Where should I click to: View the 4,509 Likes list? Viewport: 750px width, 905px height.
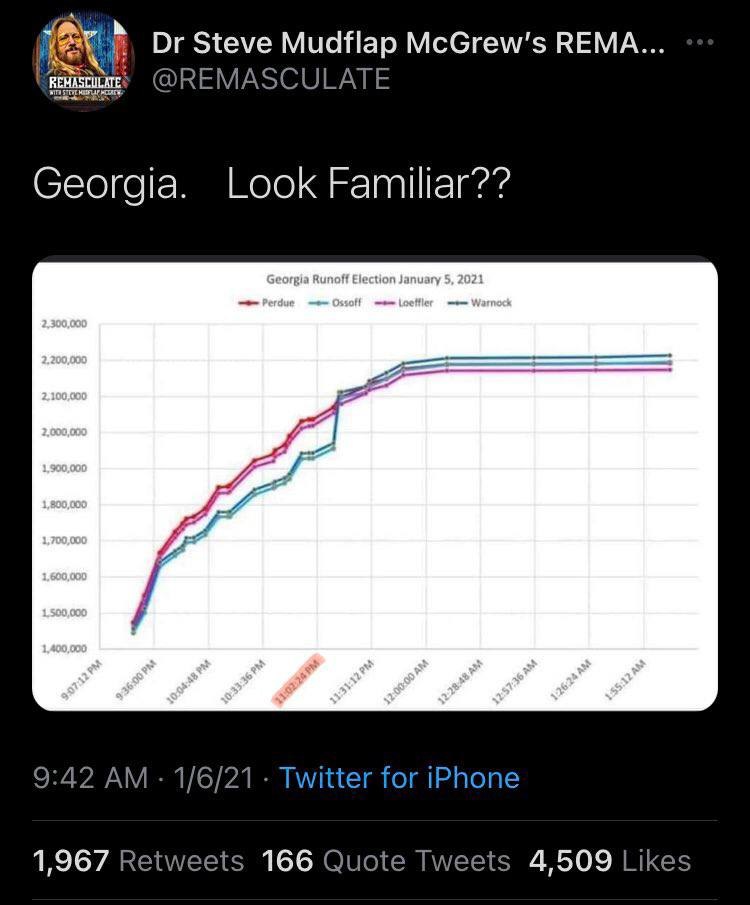610,861
